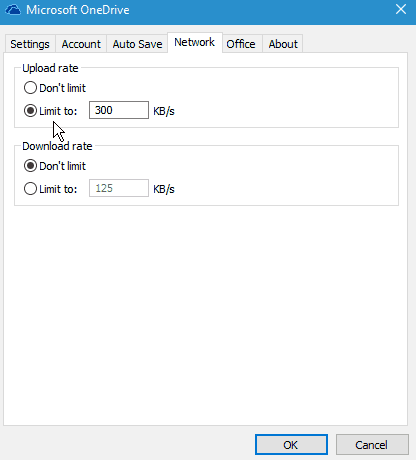
Task: Open the Account tab
Action: pos(81,44)
